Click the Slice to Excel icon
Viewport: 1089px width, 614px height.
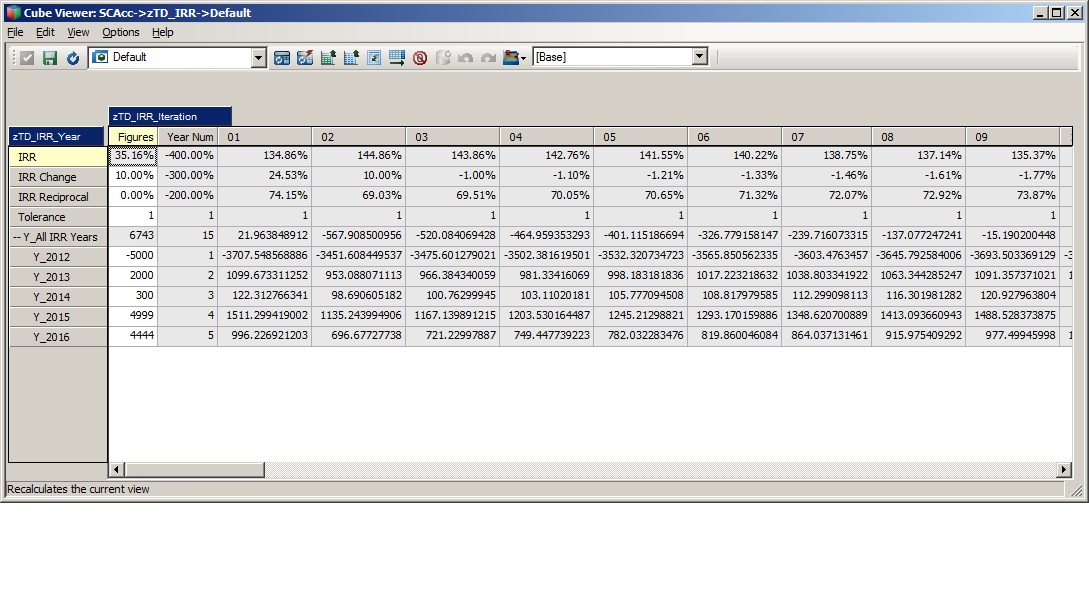pyautogui.click(x=328, y=58)
